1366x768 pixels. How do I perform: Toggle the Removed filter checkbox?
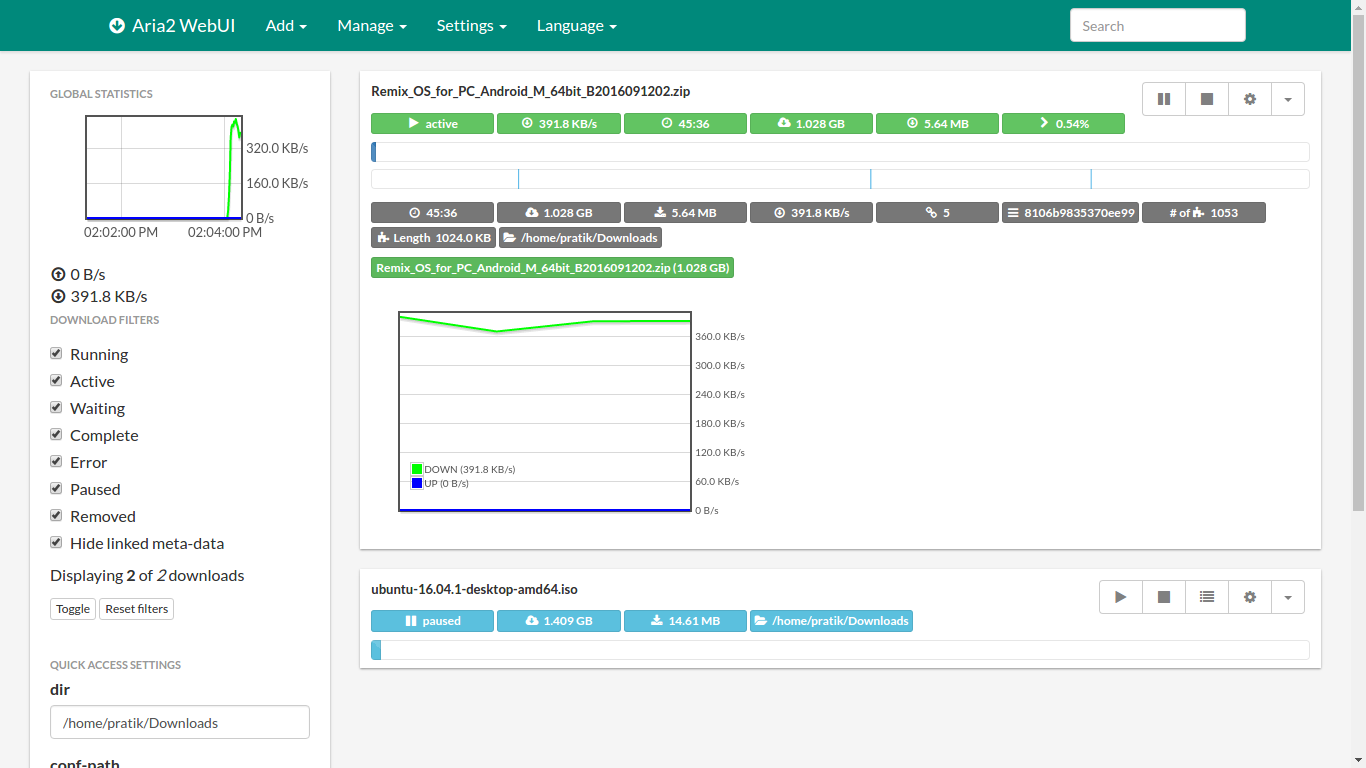56,515
